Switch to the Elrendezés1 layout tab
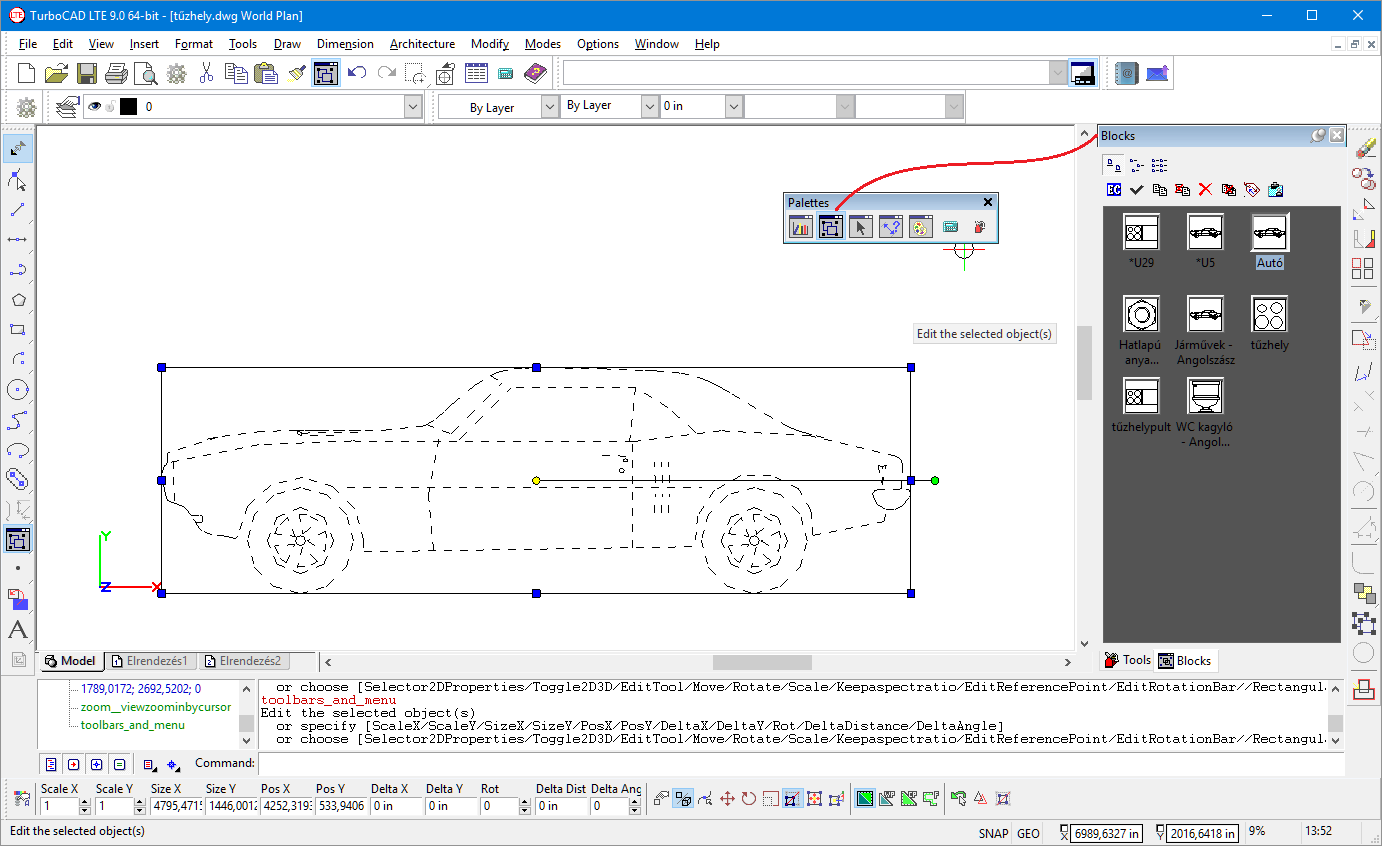1384x847 pixels. click(x=150, y=662)
